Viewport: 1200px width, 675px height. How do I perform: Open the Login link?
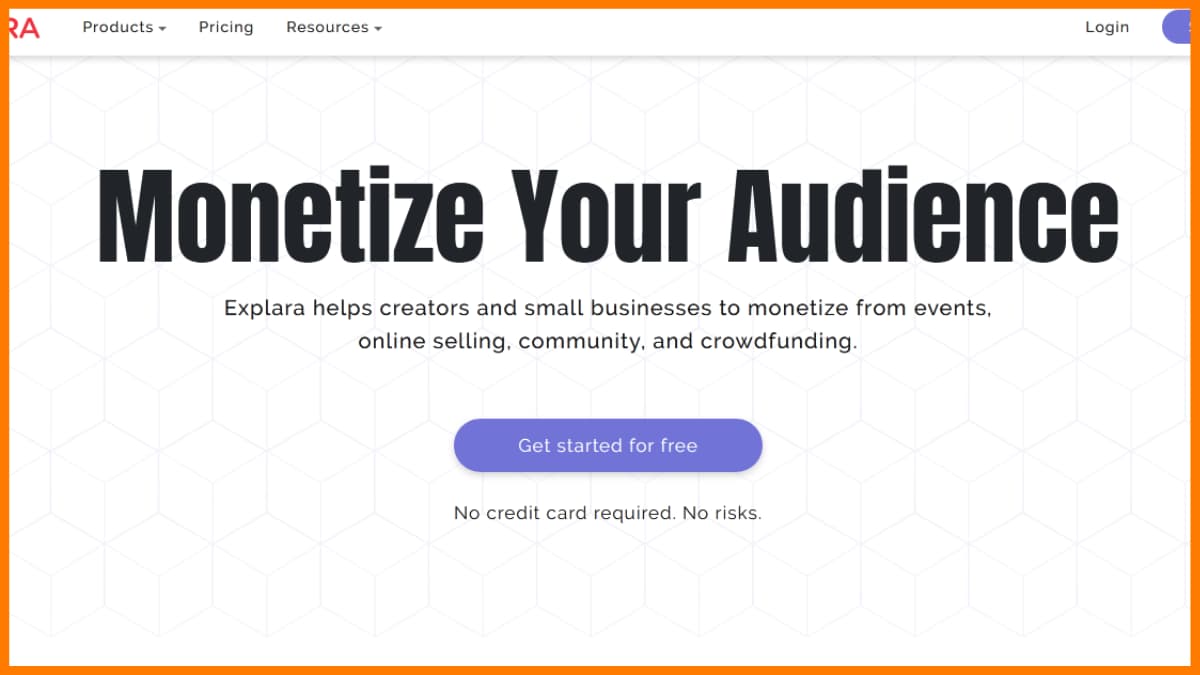click(1107, 27)
